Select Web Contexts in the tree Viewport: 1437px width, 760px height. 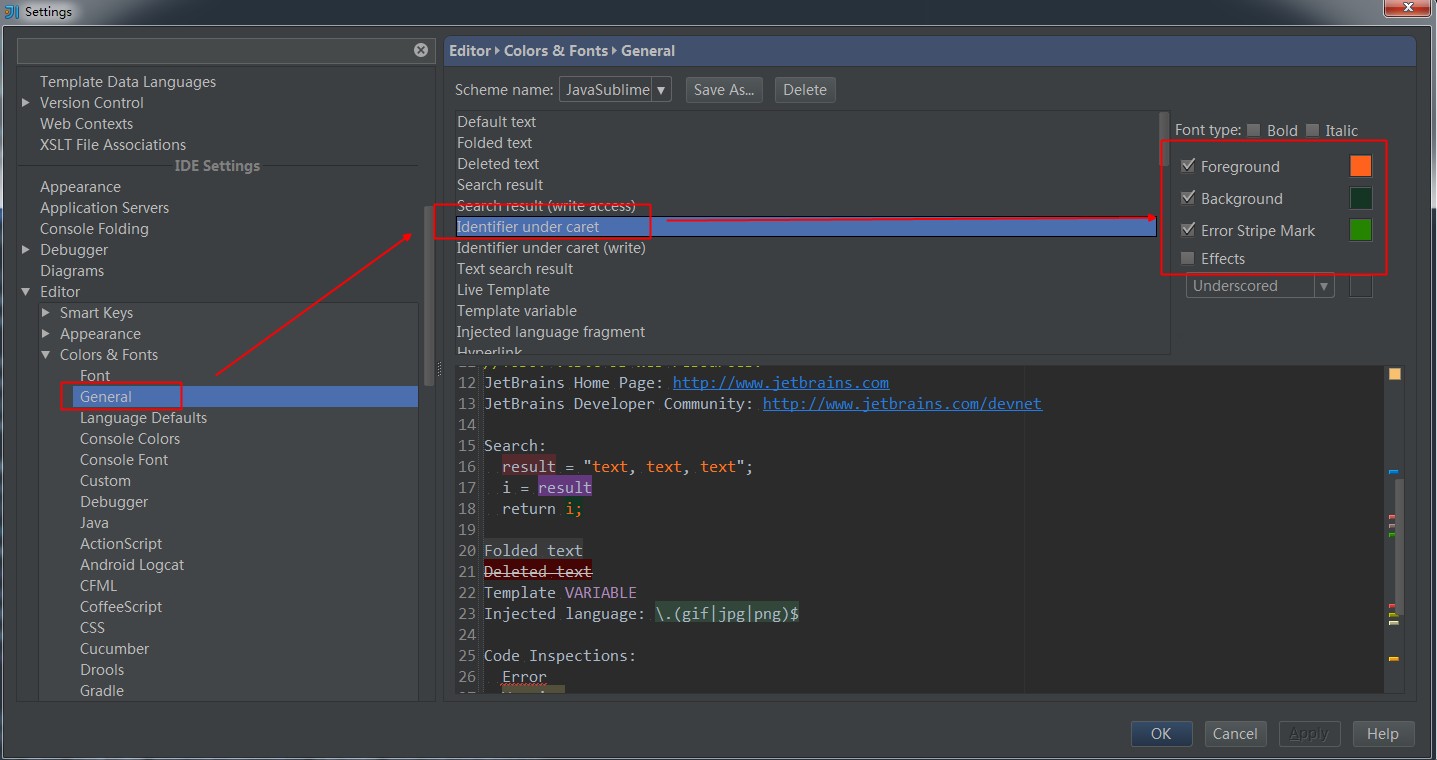[x=86, y=123]
